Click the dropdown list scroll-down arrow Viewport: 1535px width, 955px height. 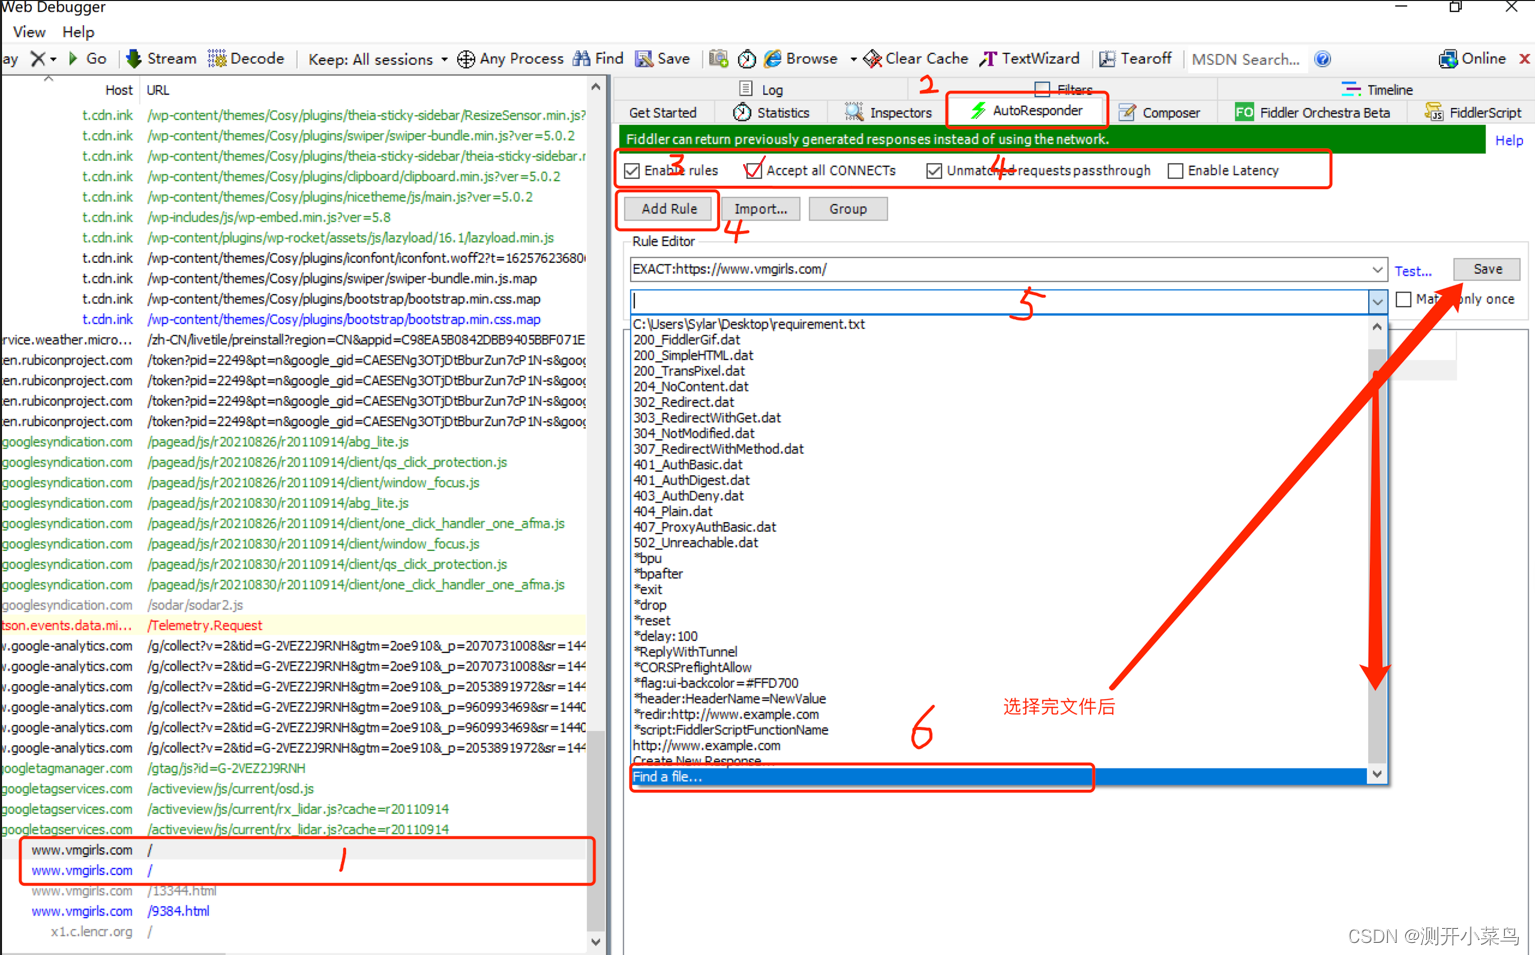click(x=1377, y=774)
